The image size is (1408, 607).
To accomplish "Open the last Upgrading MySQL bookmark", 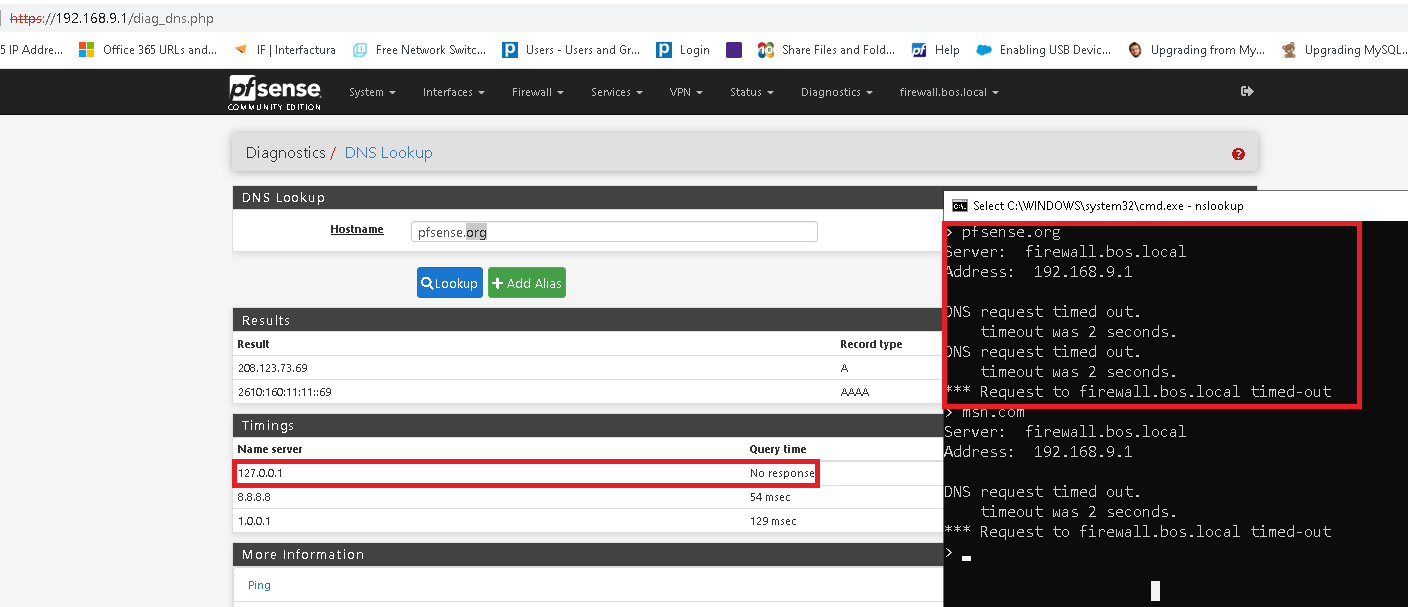I will pyautogui.click(x=1344, y=49).
